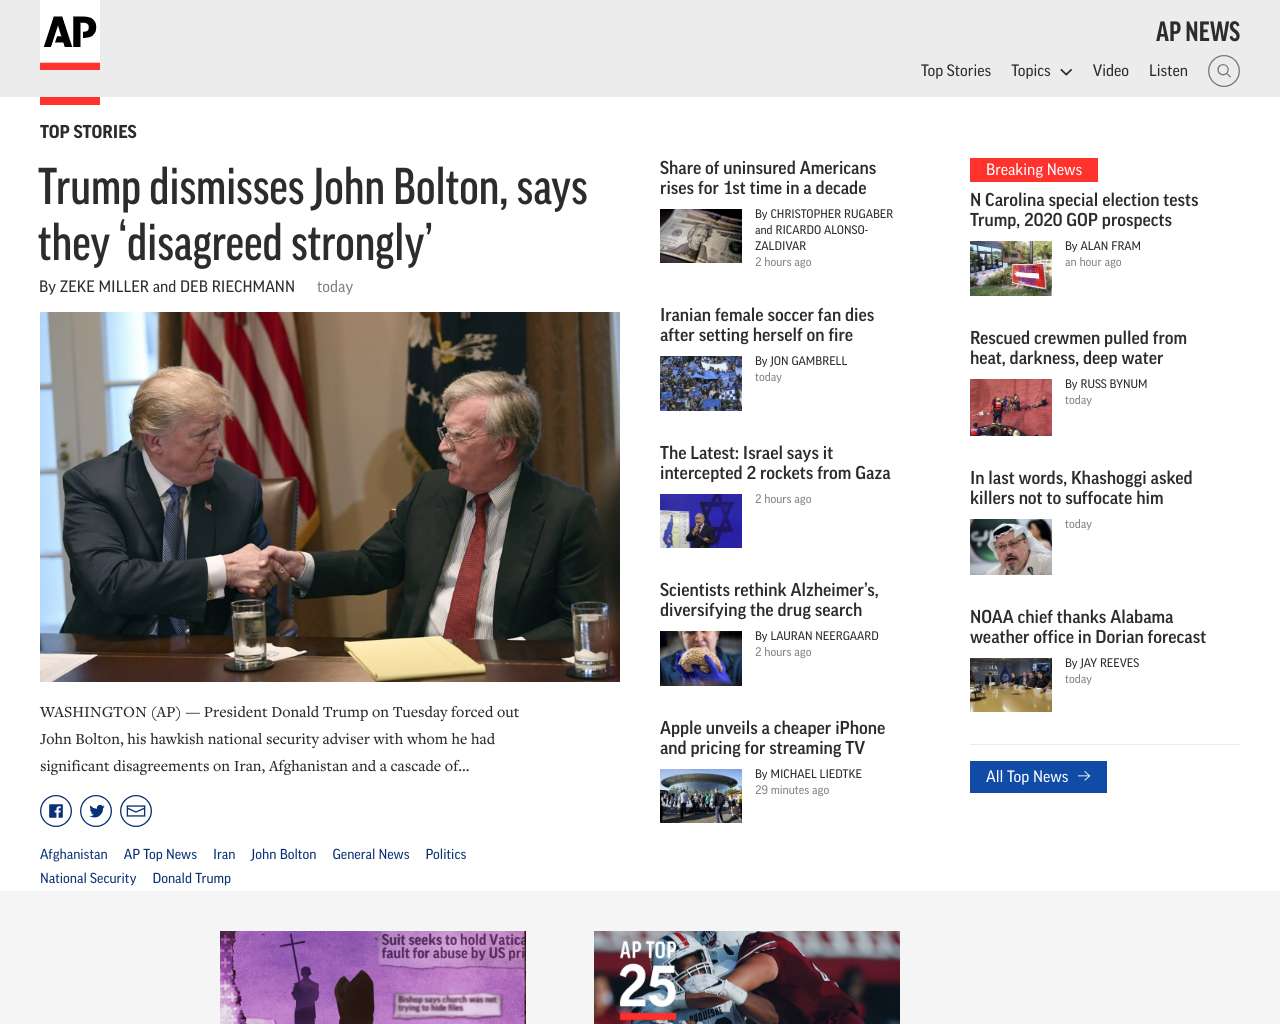Click the AP NEWS header title
Viewport: 1280px width, 1024px height.
pos(1197,32)
